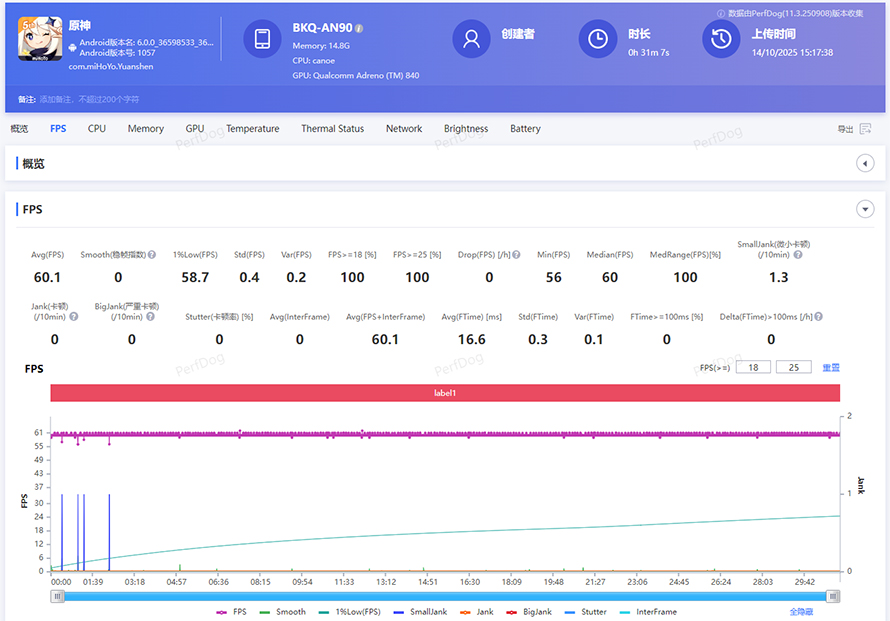Expand the 概览 section arrow
This screenshot has width=890, height=621.
coord(865,163)
